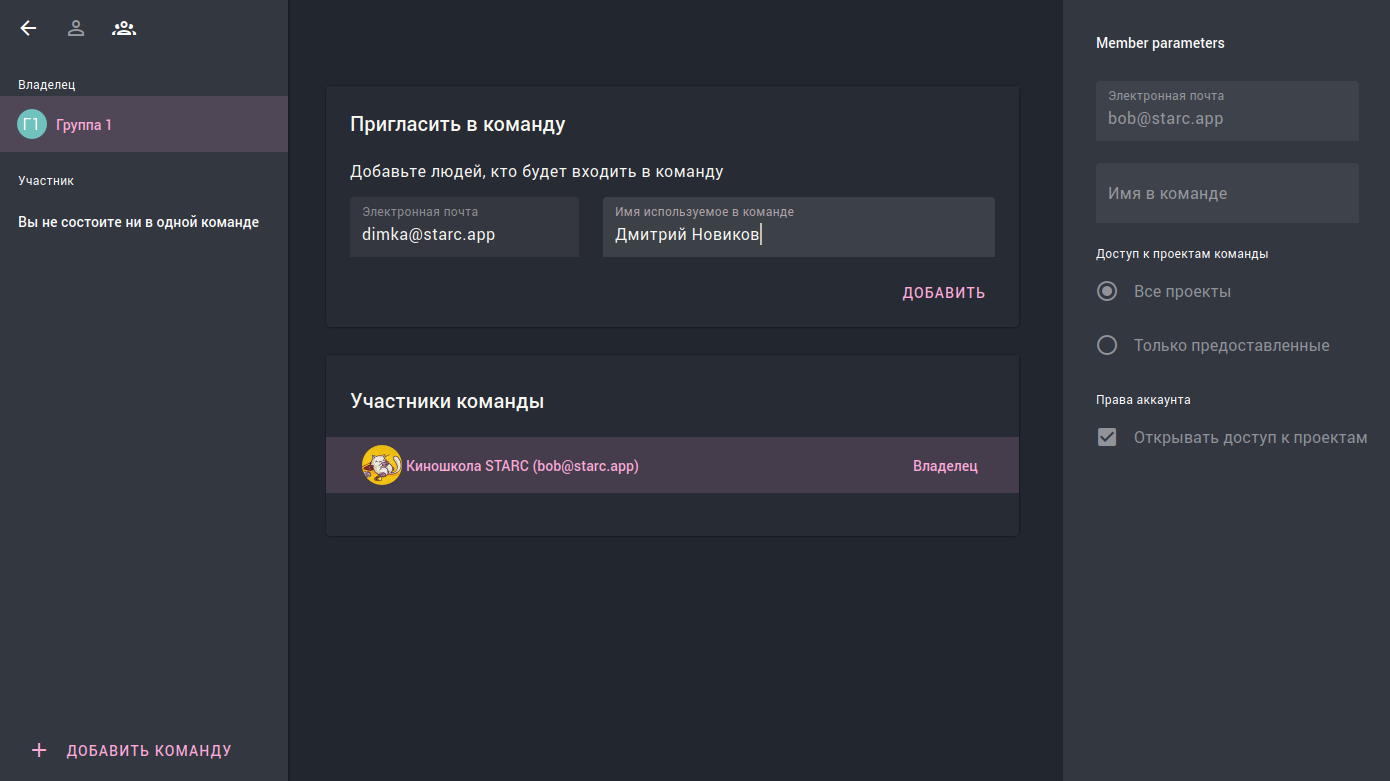The image size is (1390, 781).
Task: Click the ДОБАВИТЬ КОМАНДУ button text
Action: coord(149,751)
